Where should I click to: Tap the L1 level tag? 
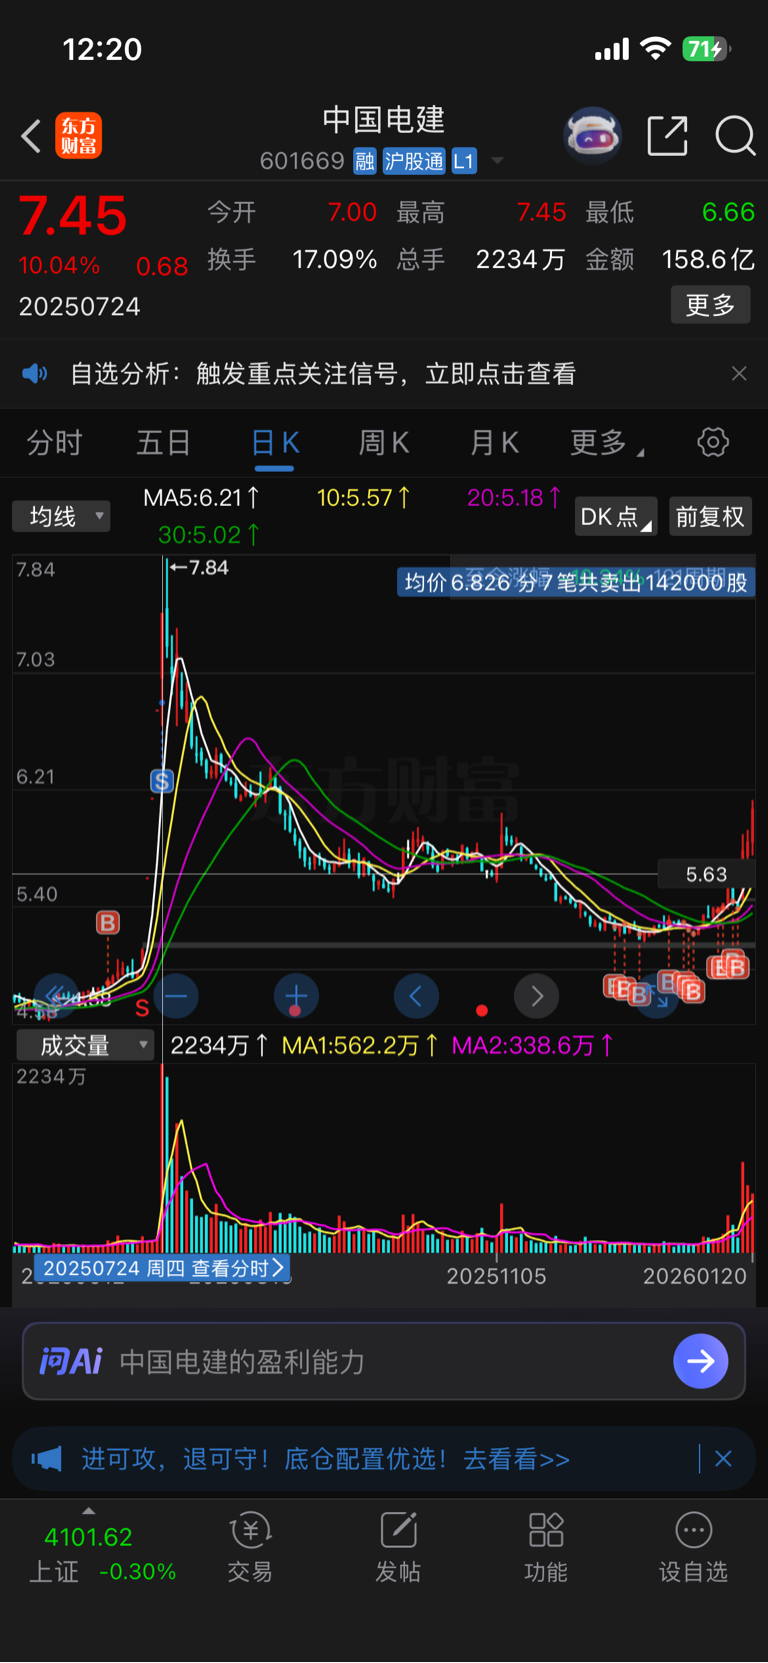coord(464,161)
